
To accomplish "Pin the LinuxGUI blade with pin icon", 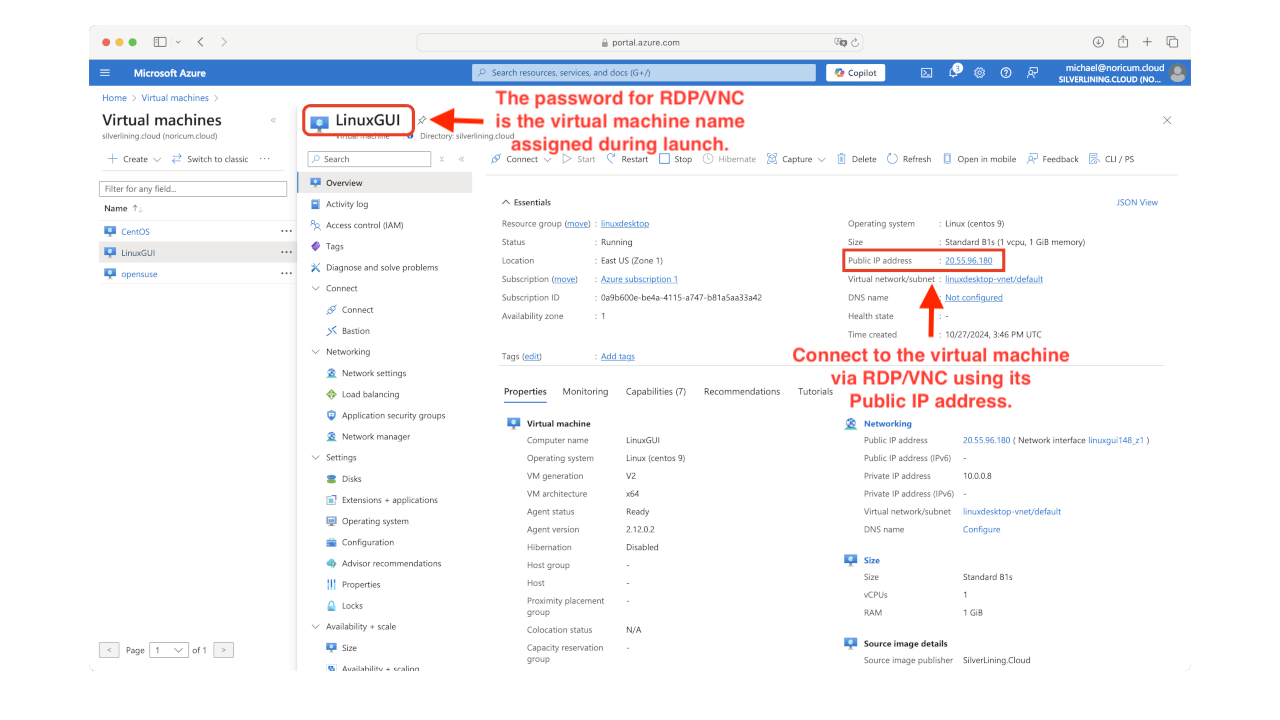I will (422, 120).
